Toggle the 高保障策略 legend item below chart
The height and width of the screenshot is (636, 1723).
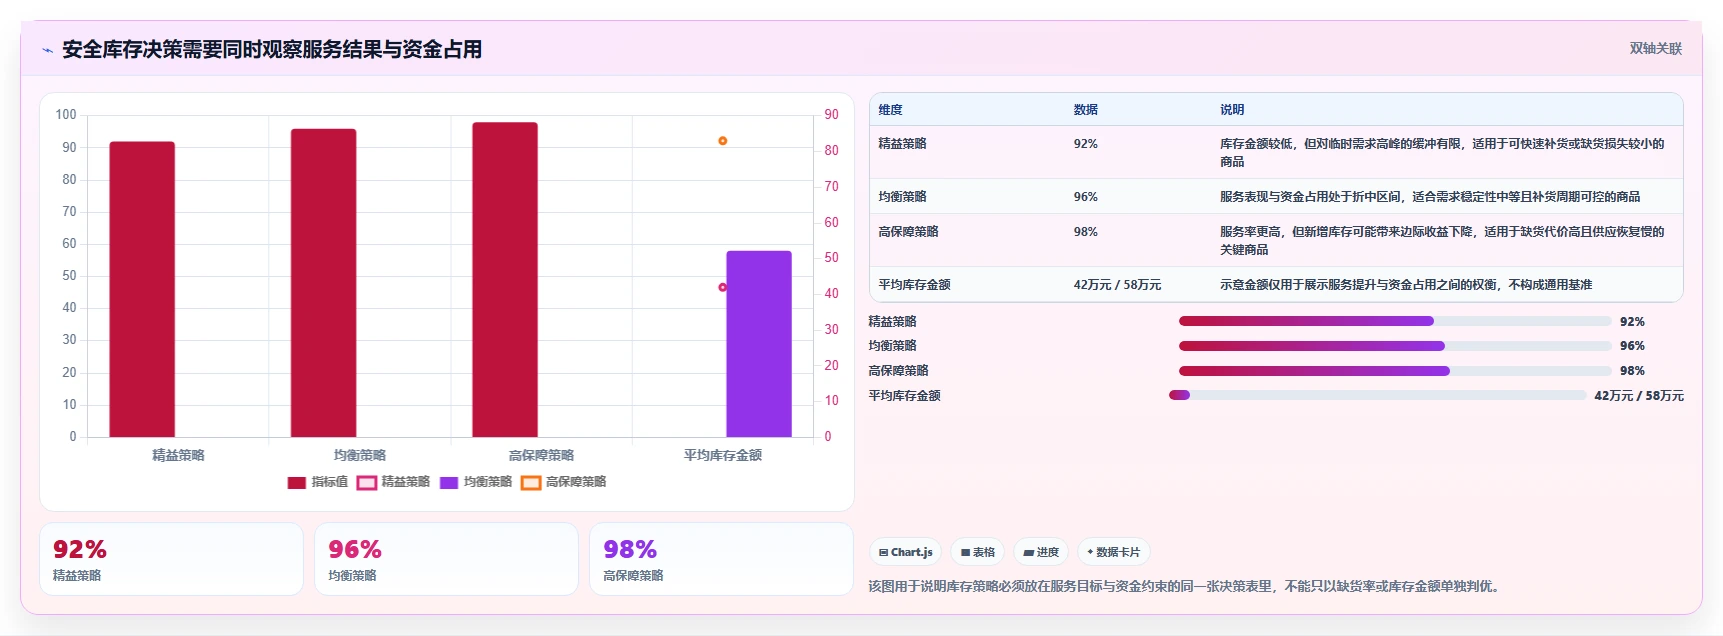[x=564, y=482]
